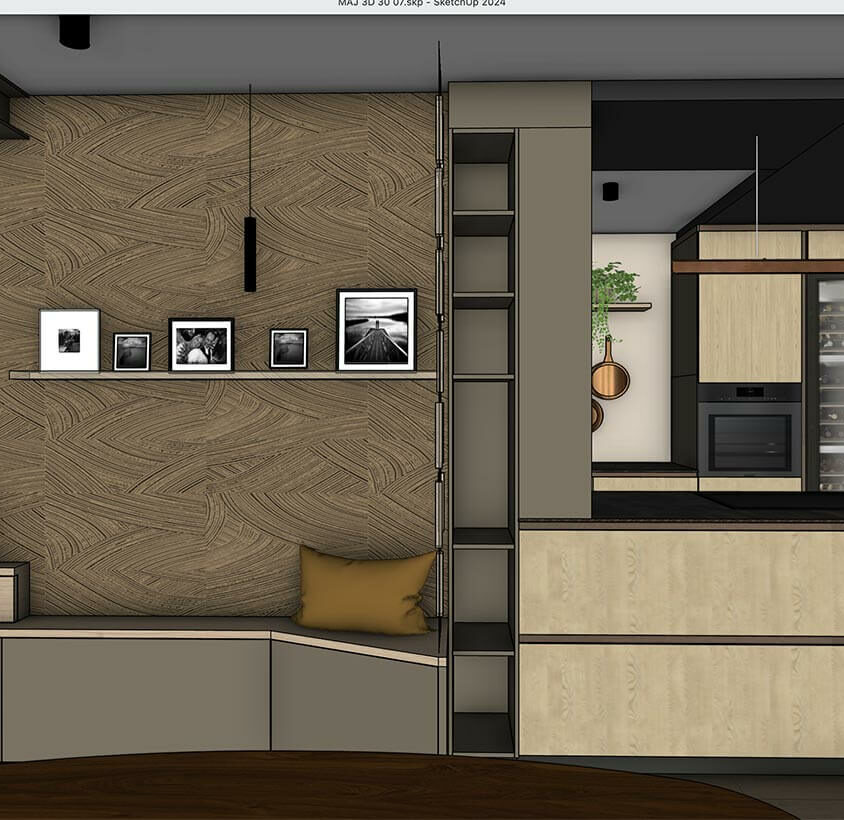
Task: Select the large framed pier photograph
Action: coord(376,330)
